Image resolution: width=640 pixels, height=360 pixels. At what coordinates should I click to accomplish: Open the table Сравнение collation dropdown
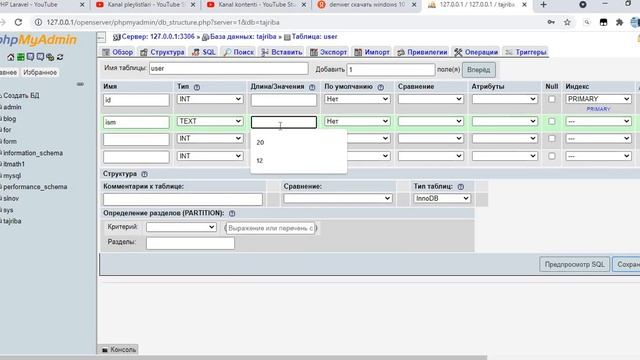[x=338, y=198]
